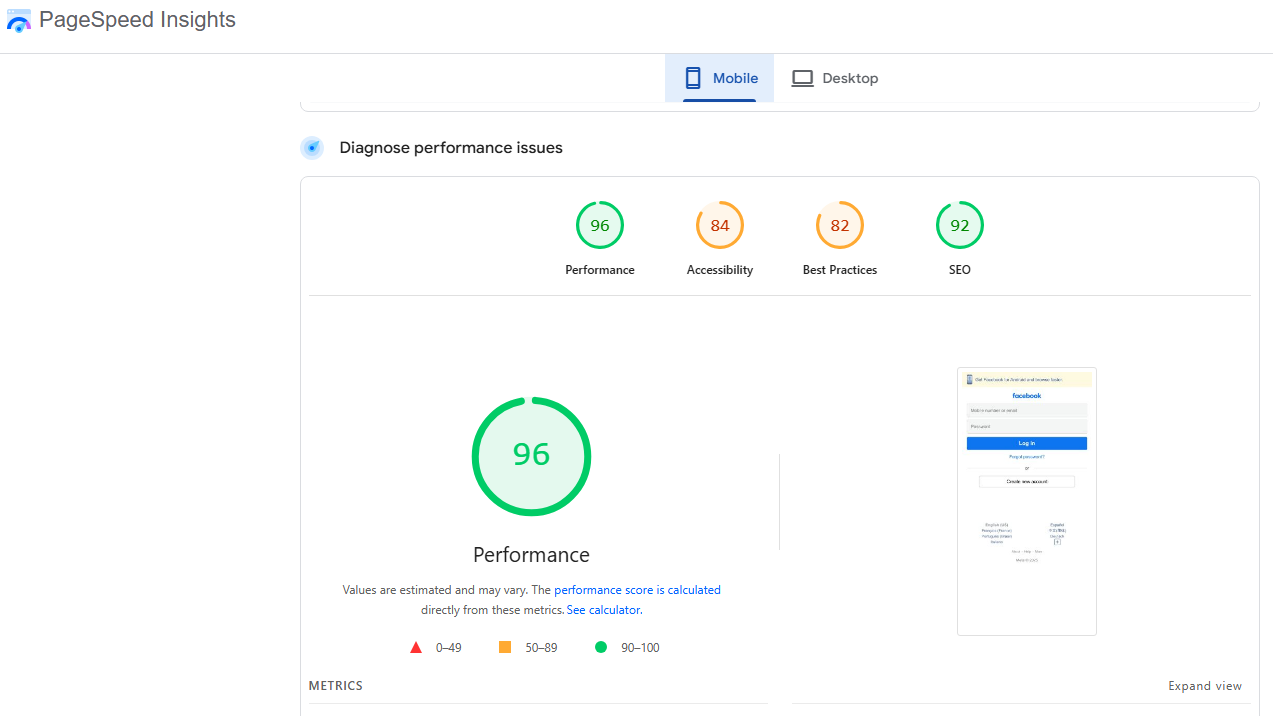
Task: Click the PageSpeed Insights logo icon
Action: click(x=18, y=20)
